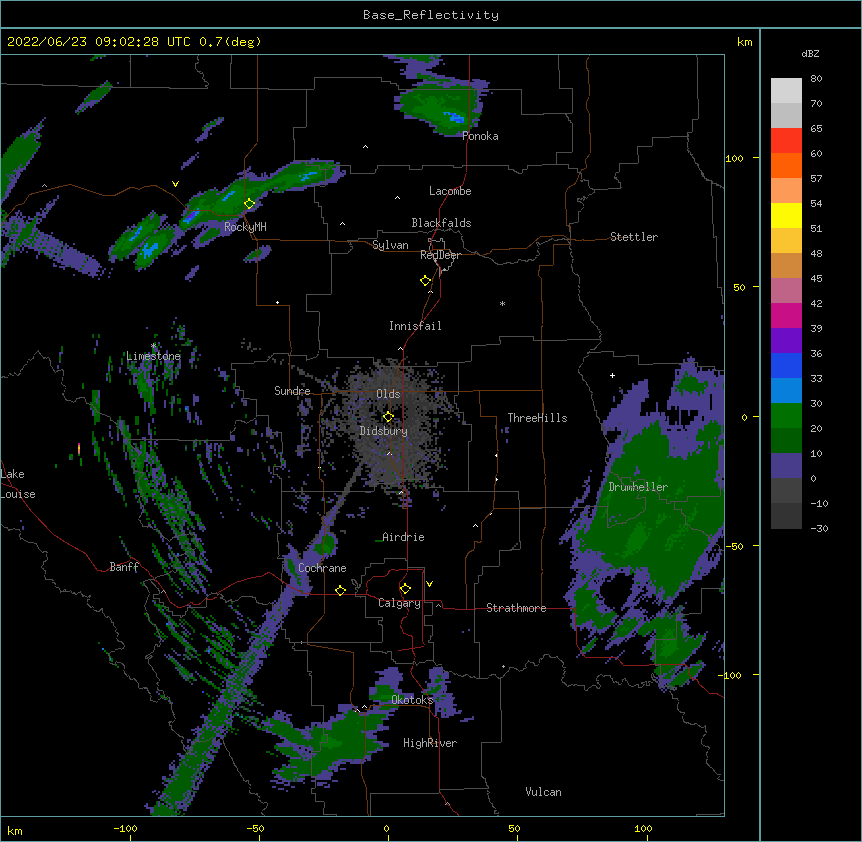Click the Base_Reflectivity title text

click(430, 15)
